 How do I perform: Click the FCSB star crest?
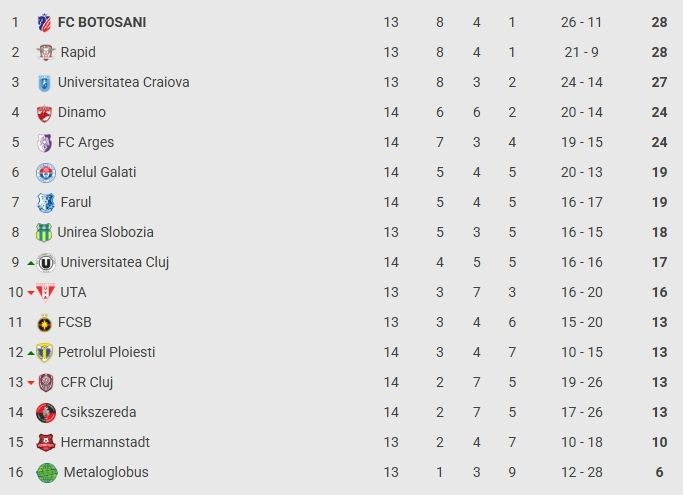(x=44, y=322)
